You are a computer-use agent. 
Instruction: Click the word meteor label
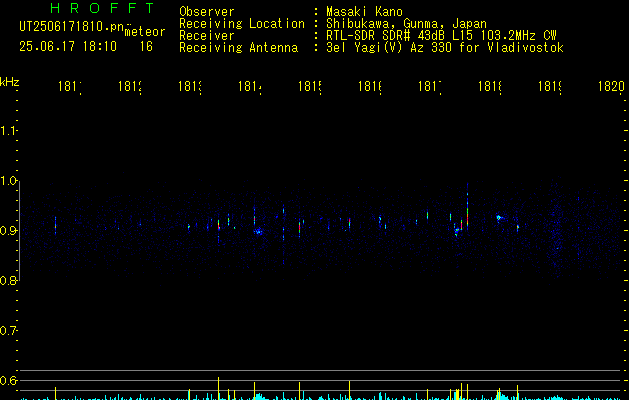[145, 32]
